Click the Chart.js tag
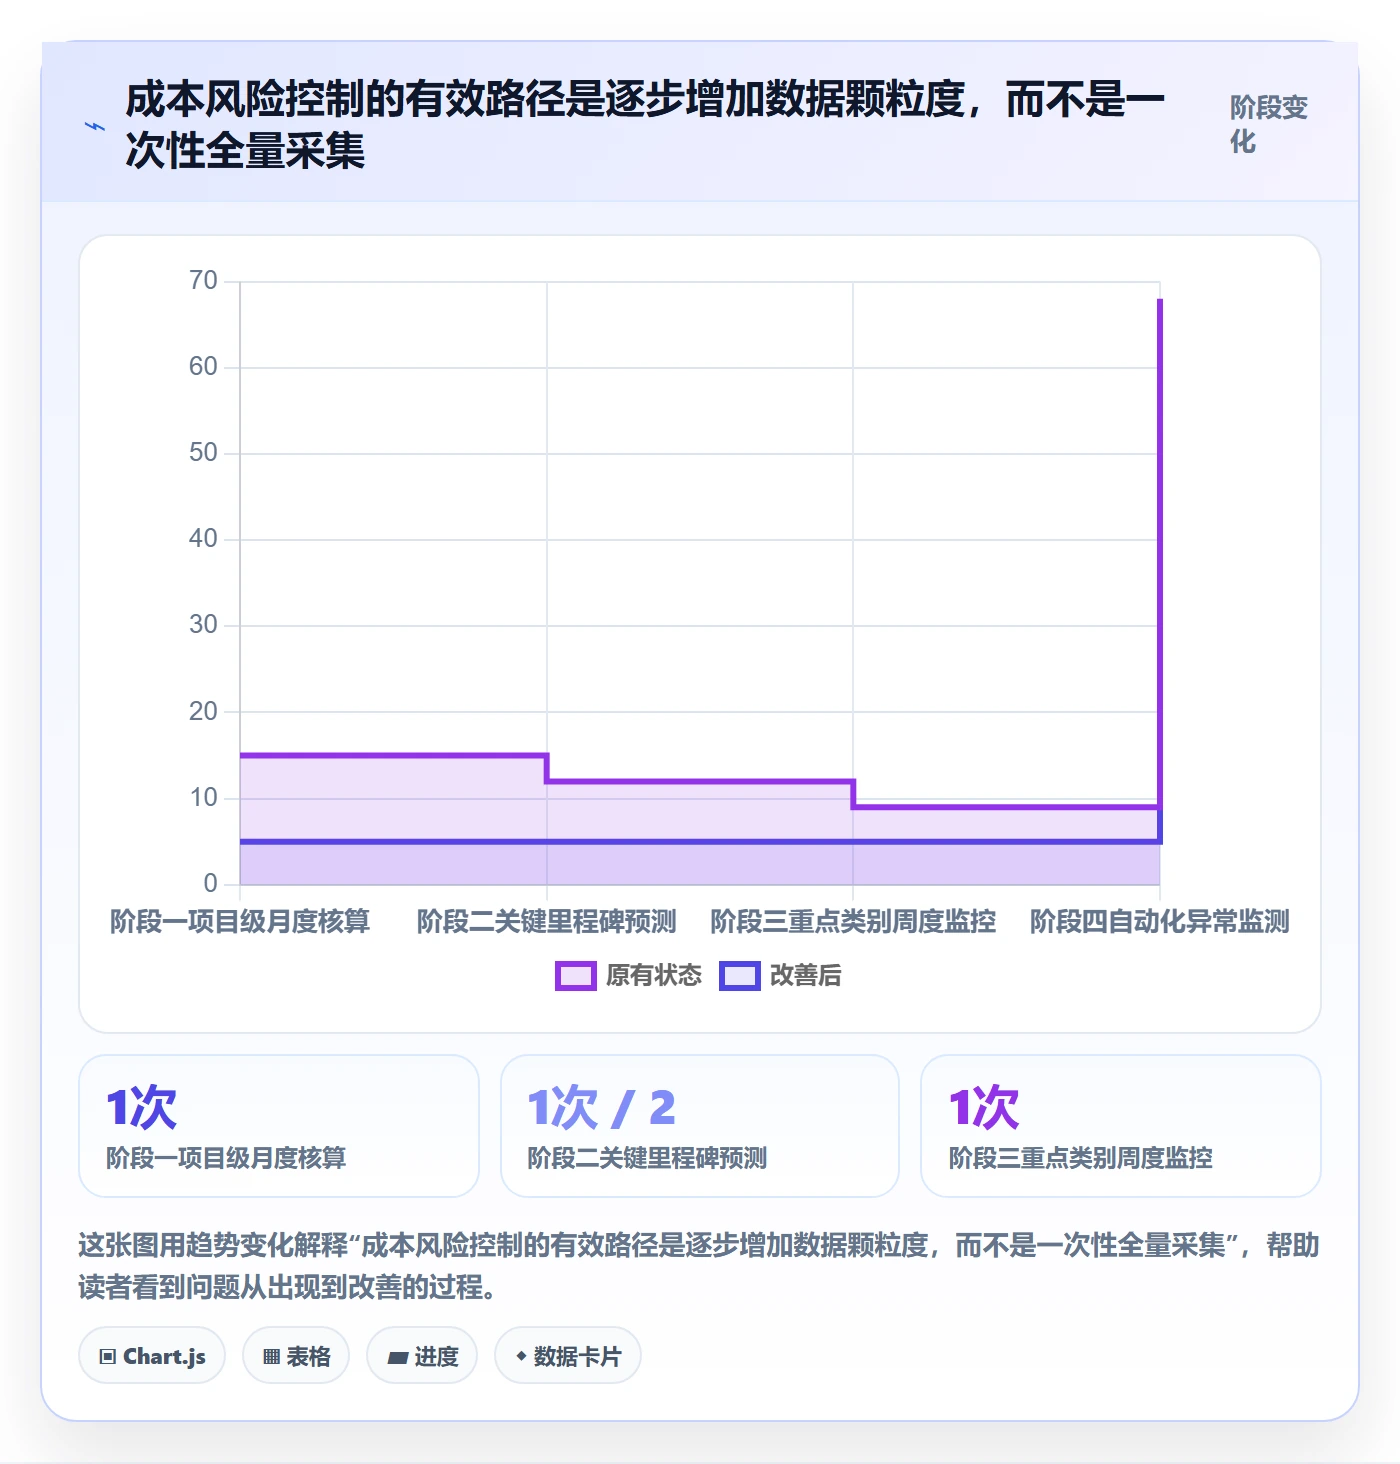Screen dimensions: 1400x1464 (x=152, y=1356)
